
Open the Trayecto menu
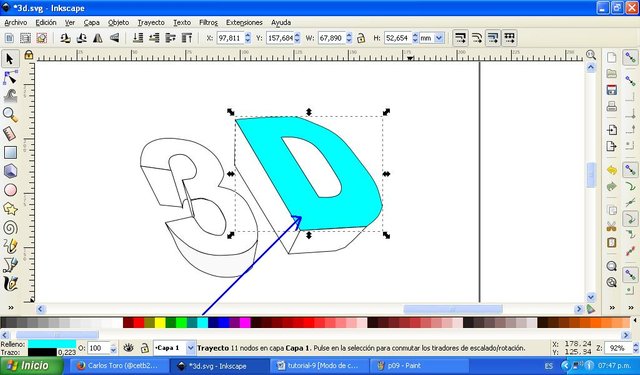pyautogui.click(x=151, y=22)
